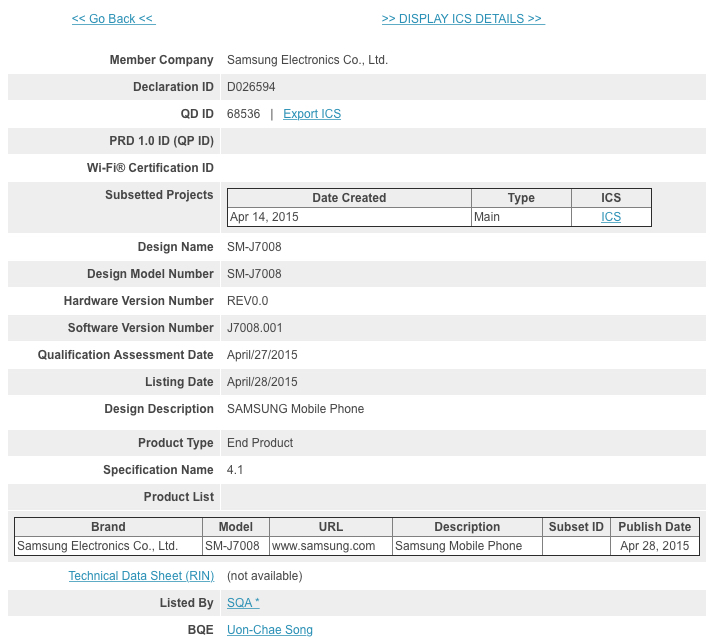
Task: Click the 'Model' column header in Product List
Action: coord(236,527)
